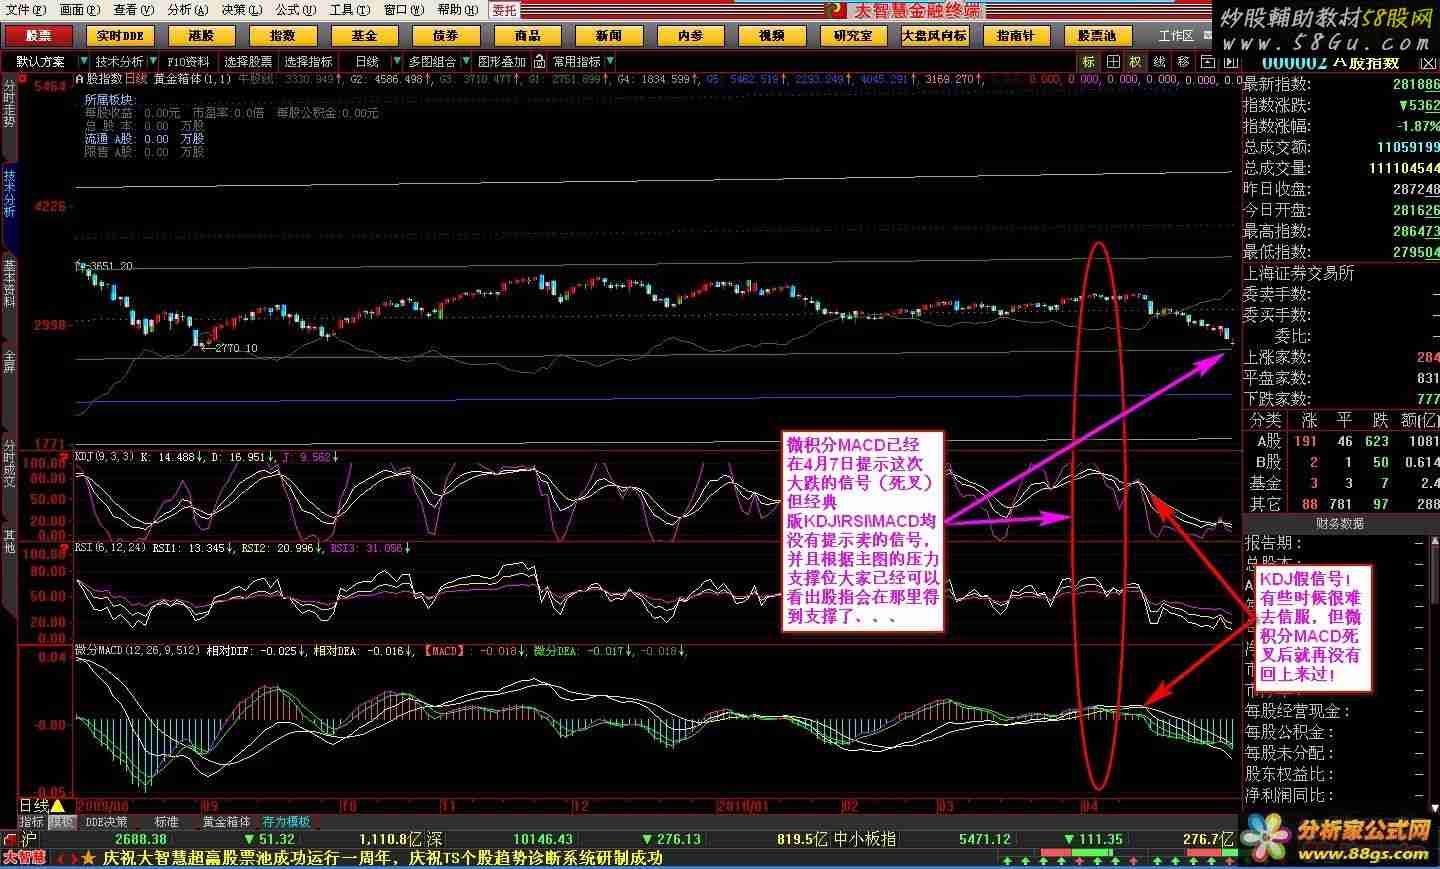Image resolution: width=1440 pixels, height=869 pixels.
Task: Open the 文件 menu
Action: pos(25,10)
